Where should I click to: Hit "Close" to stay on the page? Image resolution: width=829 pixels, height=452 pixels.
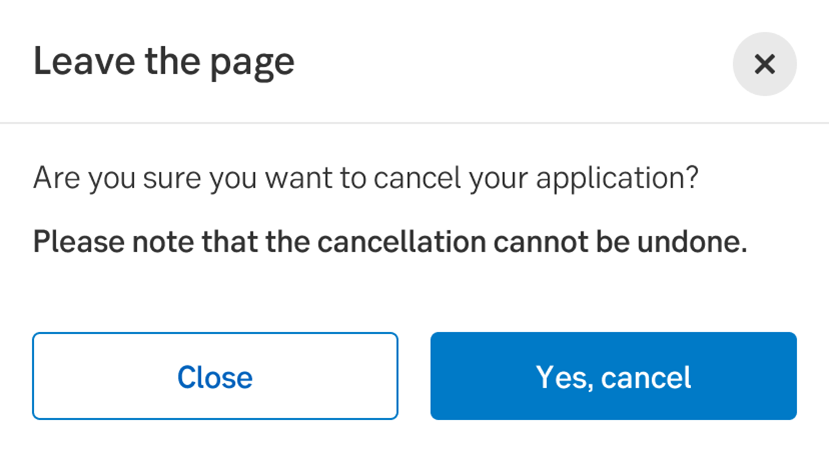215,376
